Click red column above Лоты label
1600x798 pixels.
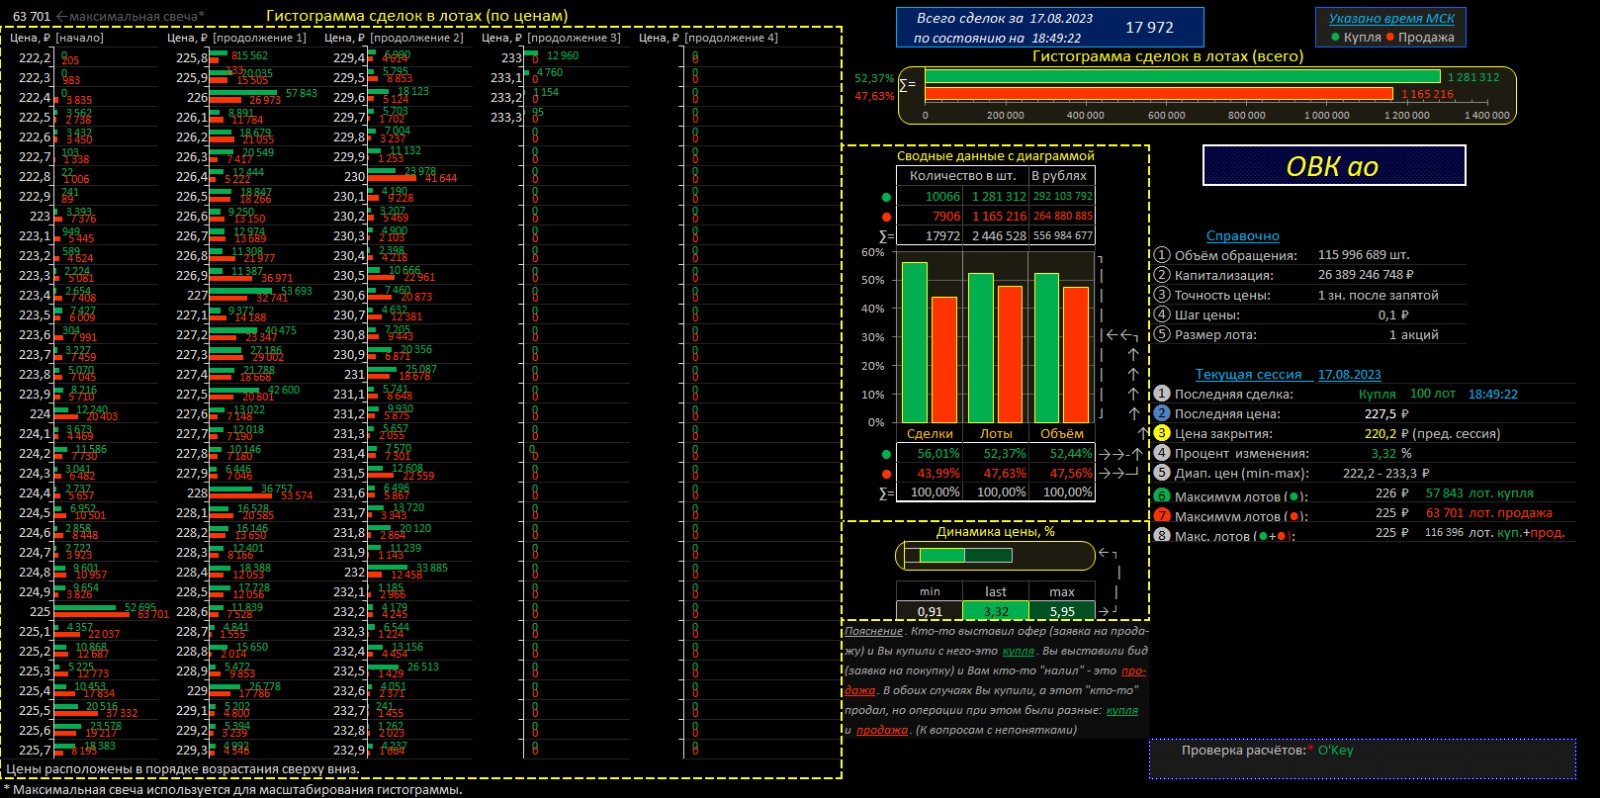coord(1010,354)
